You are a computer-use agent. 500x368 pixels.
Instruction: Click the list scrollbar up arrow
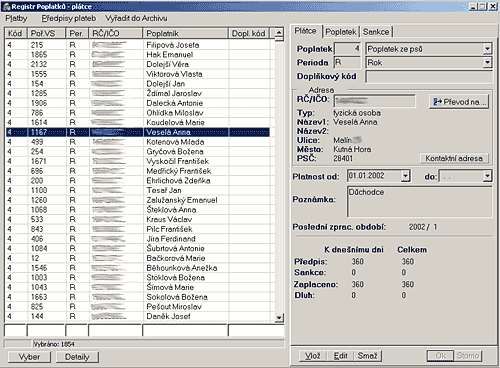279,33
